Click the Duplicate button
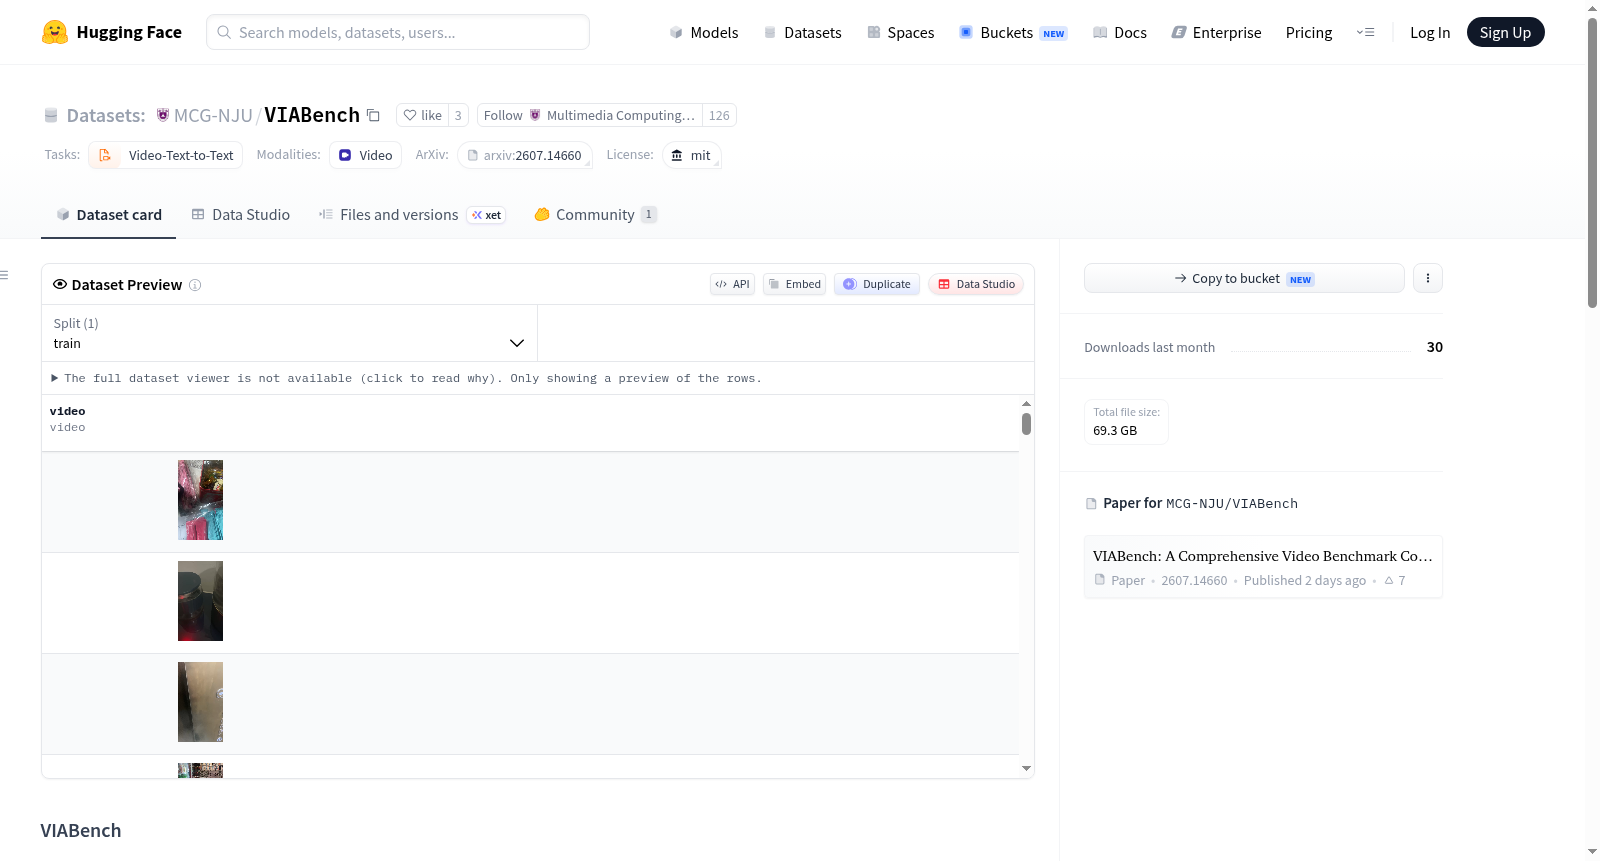 (x=877, y=284)
